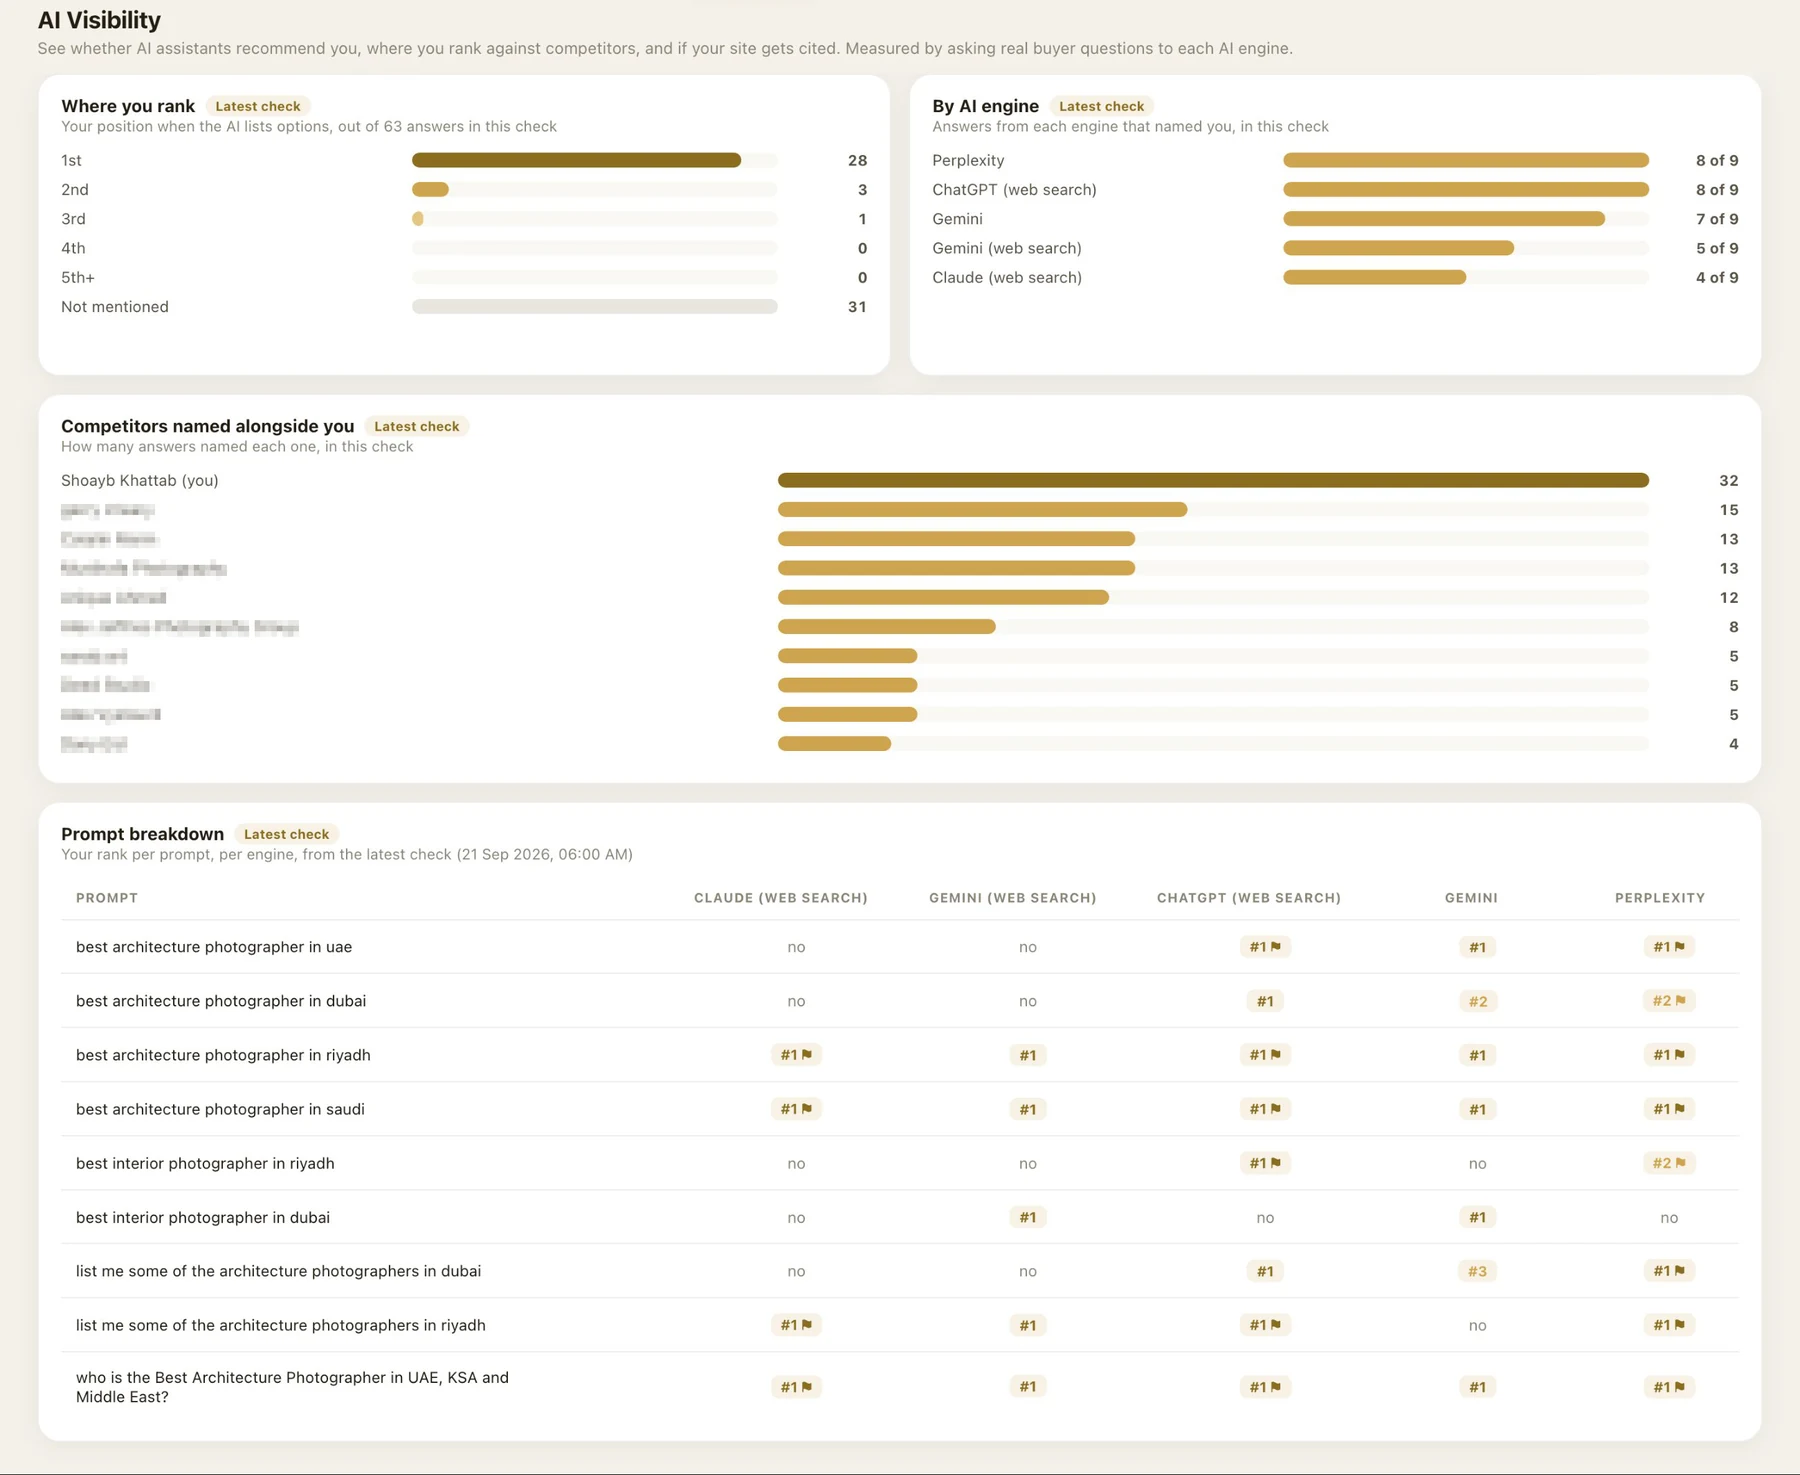Viewport: 1800px width, 1475px height.
Task: Click flag in Claude badge, saudi row
Action: [x=807, y=1108]
